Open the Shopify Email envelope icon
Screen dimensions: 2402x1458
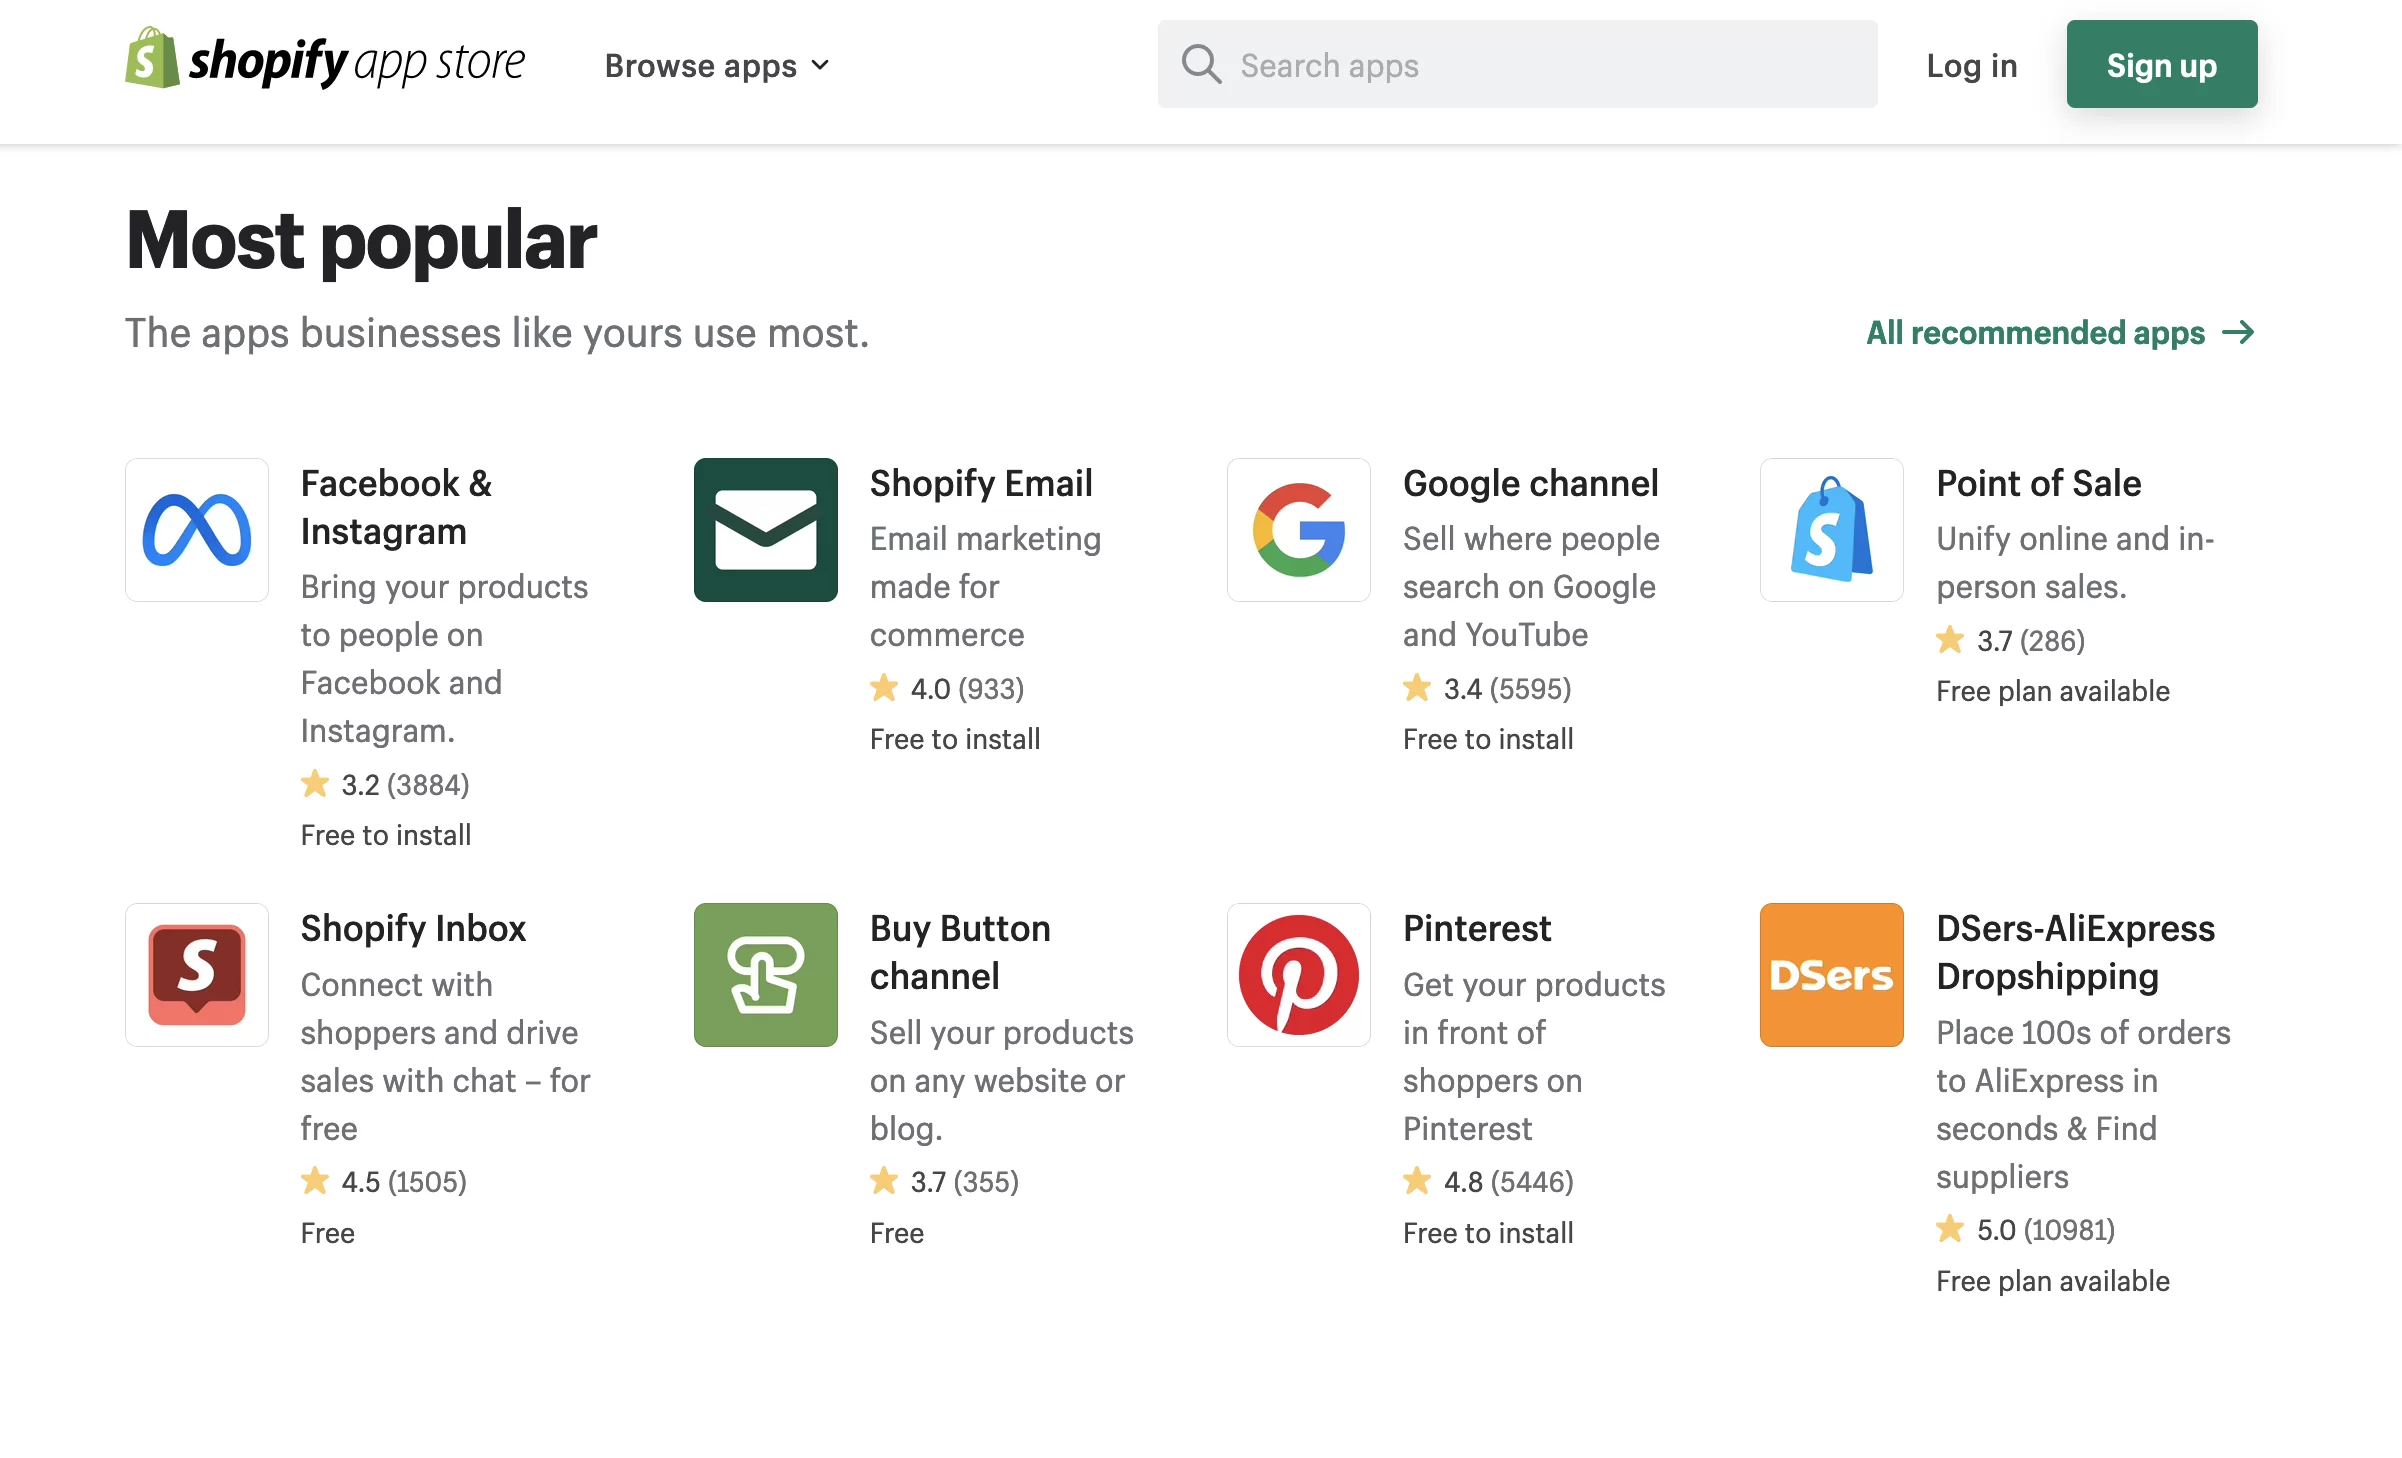[x=766, y=530]
